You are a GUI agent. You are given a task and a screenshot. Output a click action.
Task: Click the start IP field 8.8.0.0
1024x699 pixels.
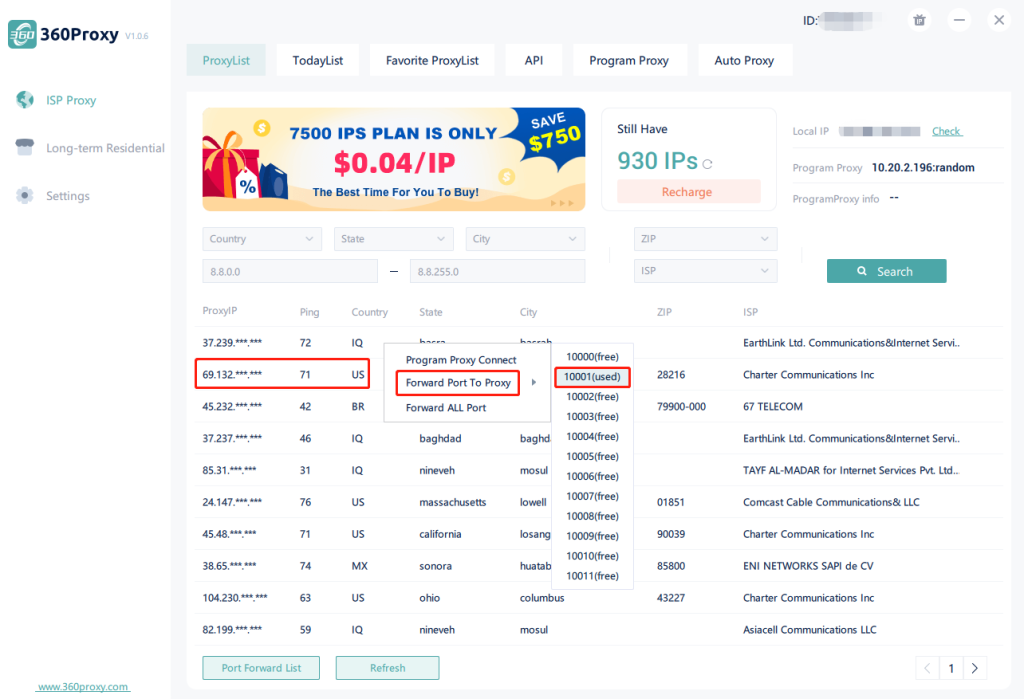(x=290, y=271)
